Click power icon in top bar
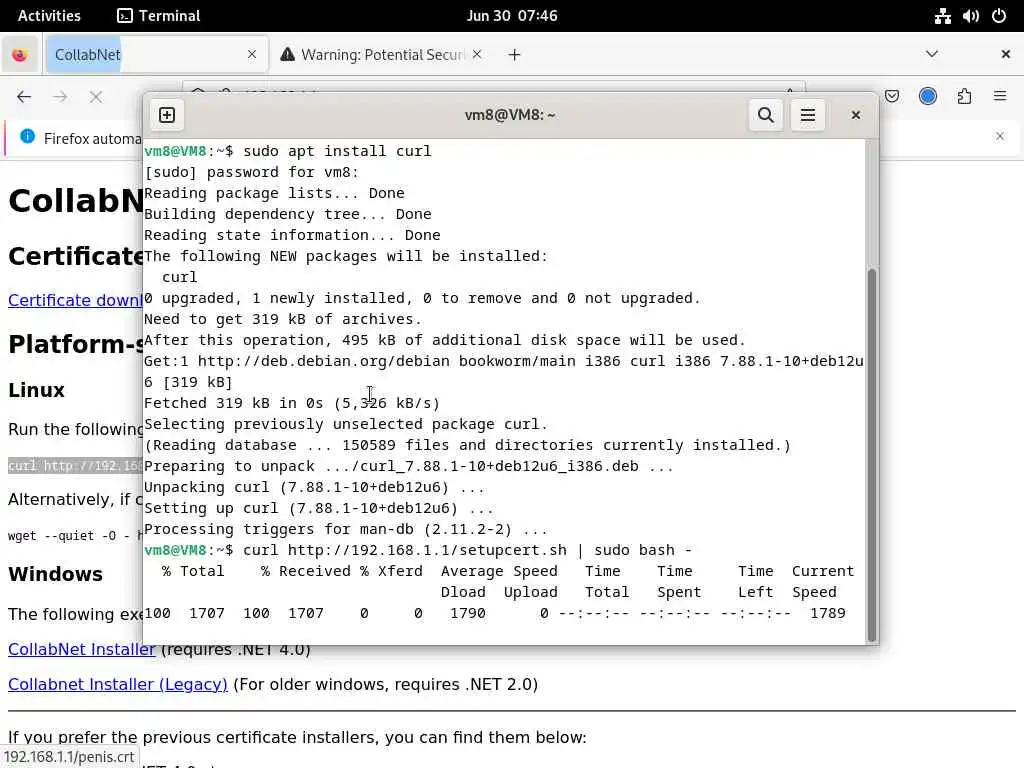 pos(999,16)
